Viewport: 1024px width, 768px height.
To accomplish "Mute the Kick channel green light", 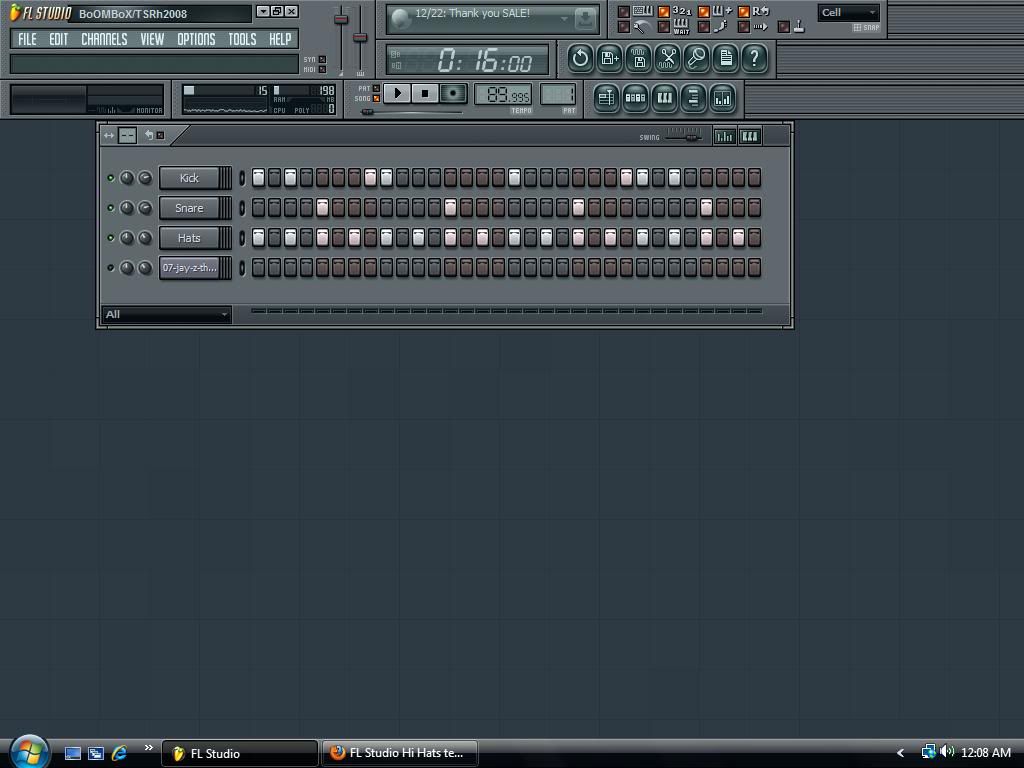I will 110,178.
